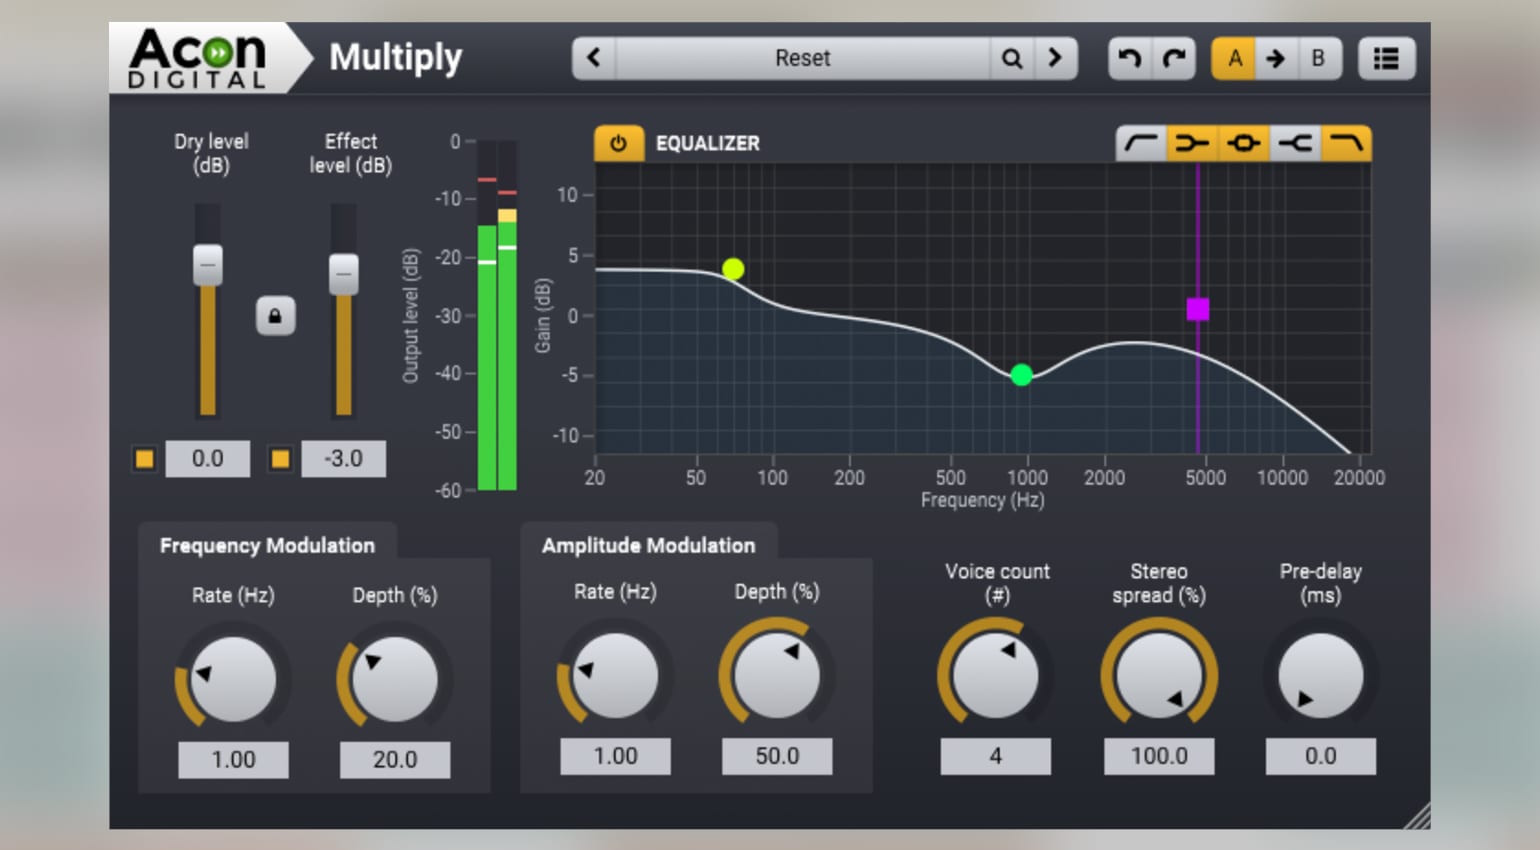Toggle the high-cut filter band
The image size is (1540, 850).
(1346, 143)
